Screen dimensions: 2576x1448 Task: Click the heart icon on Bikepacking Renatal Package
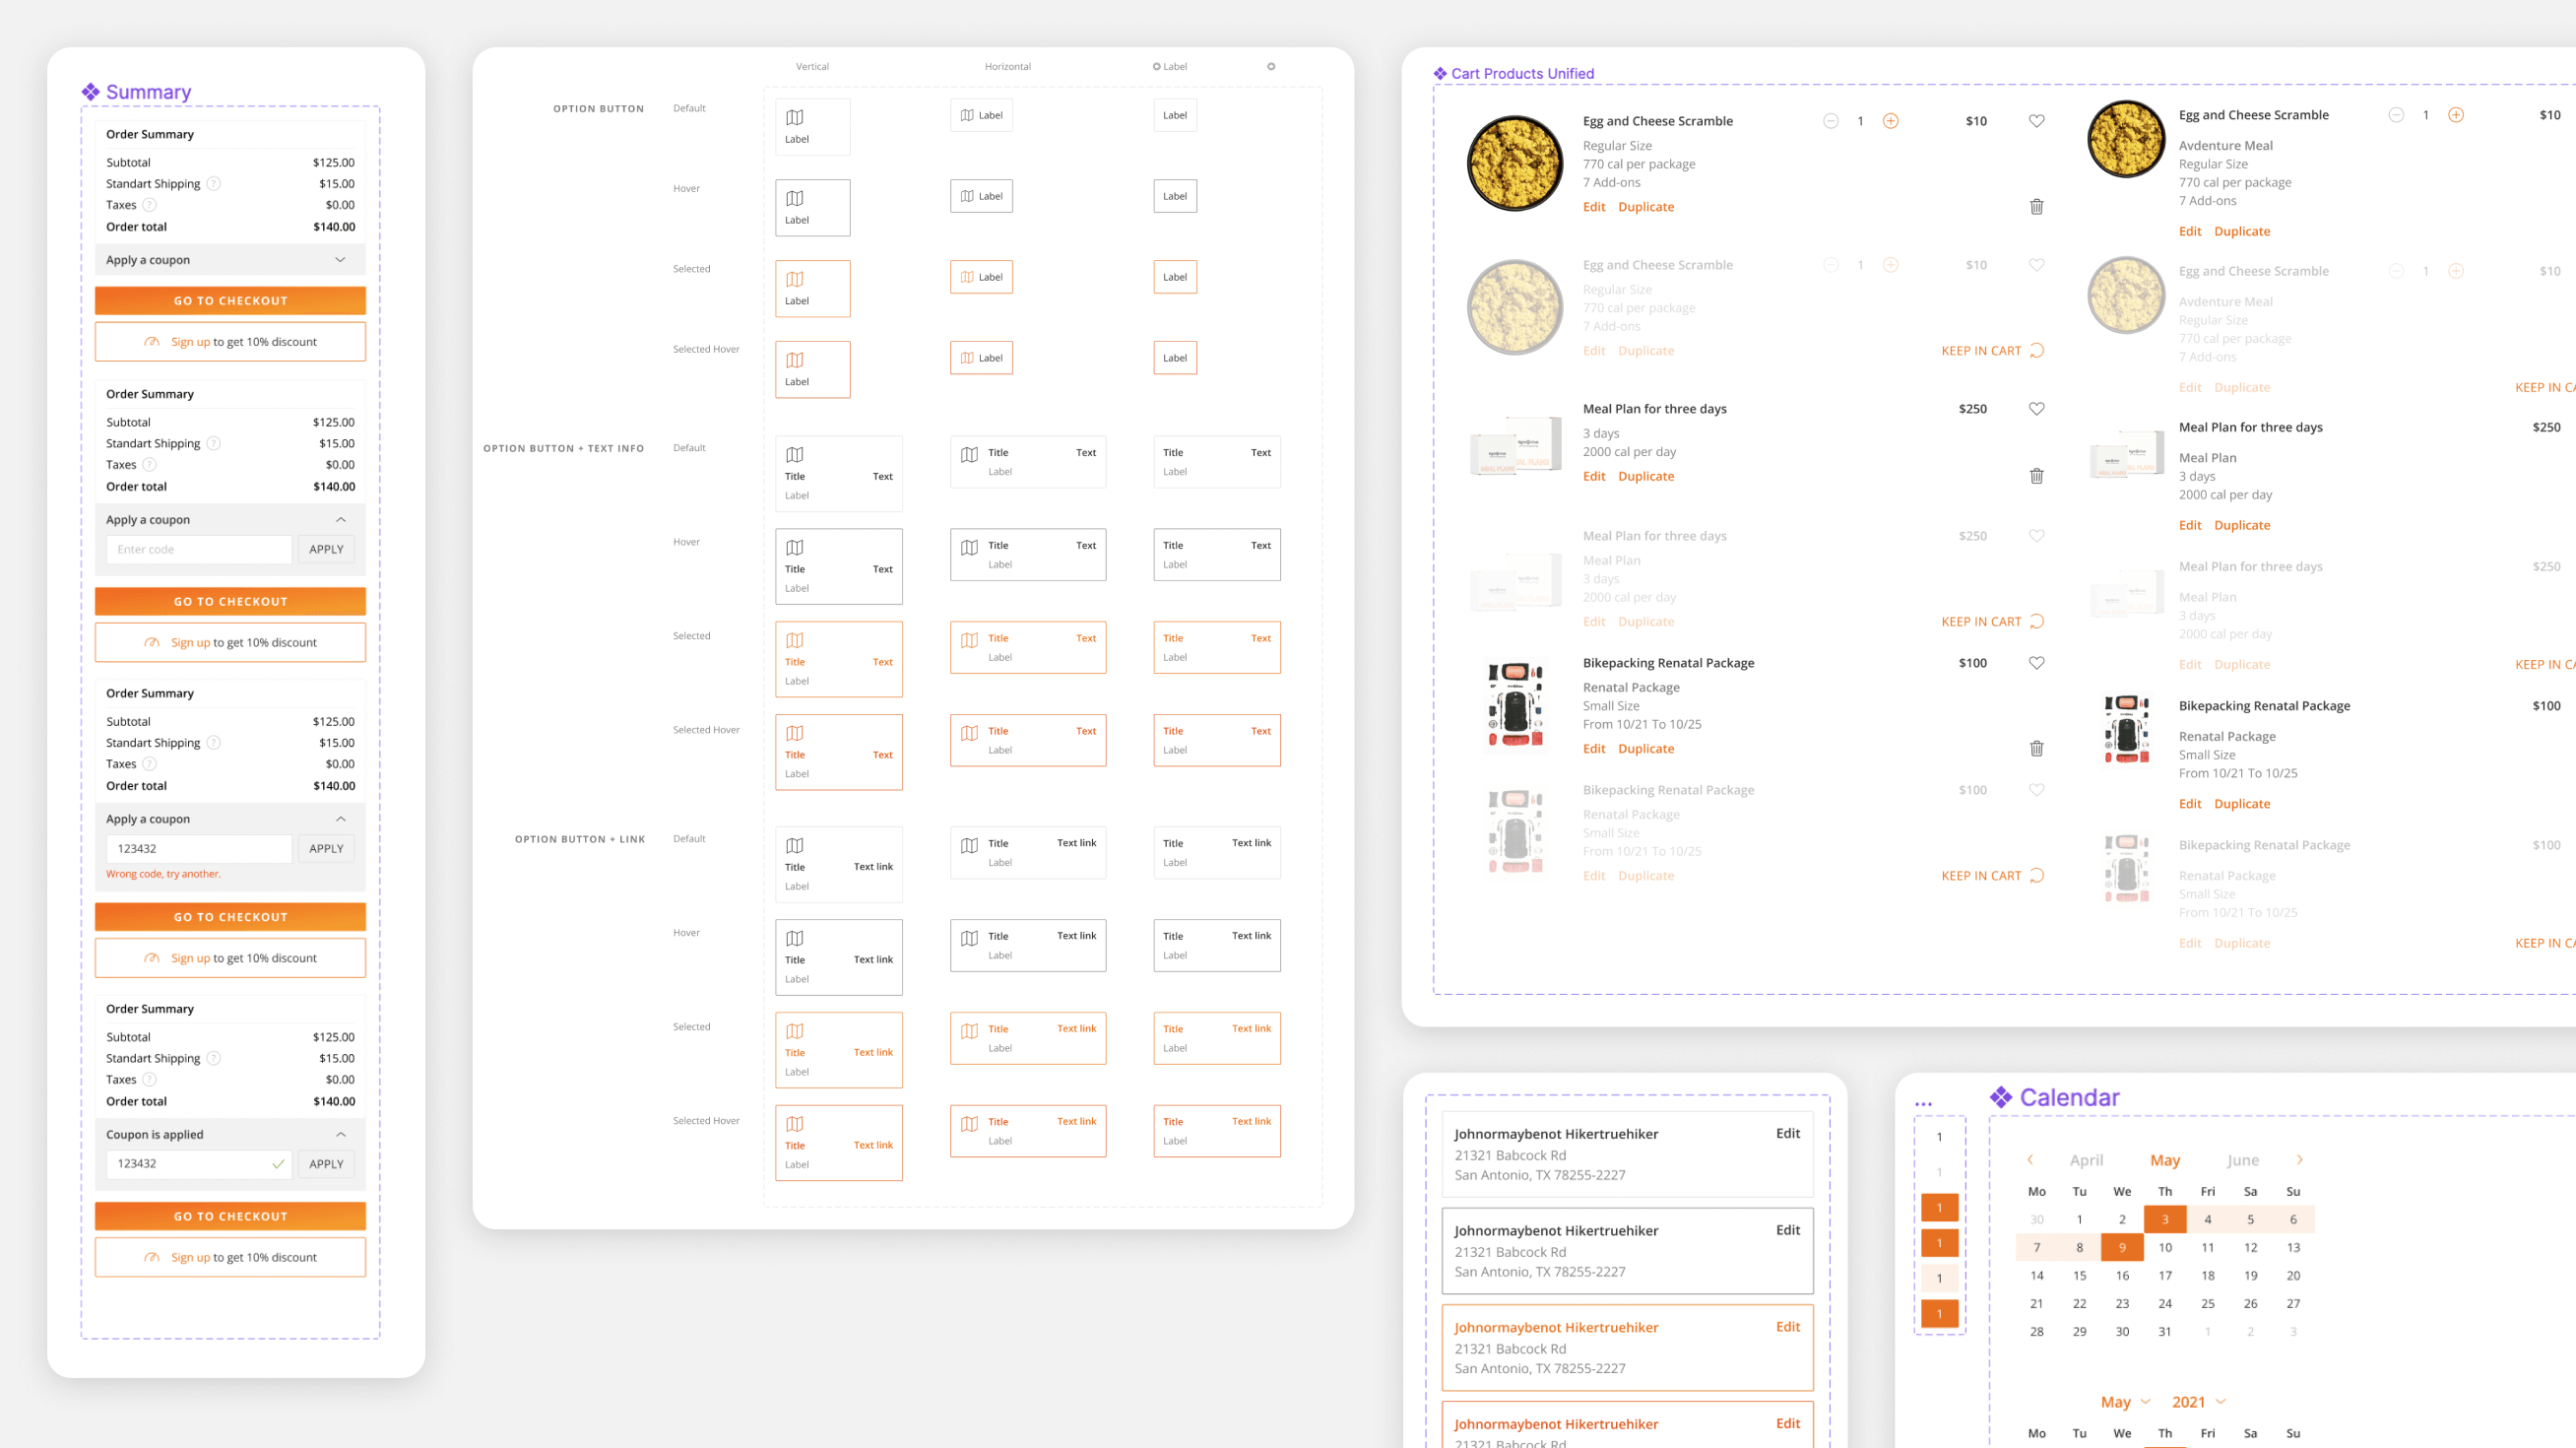pos(2036,663)
